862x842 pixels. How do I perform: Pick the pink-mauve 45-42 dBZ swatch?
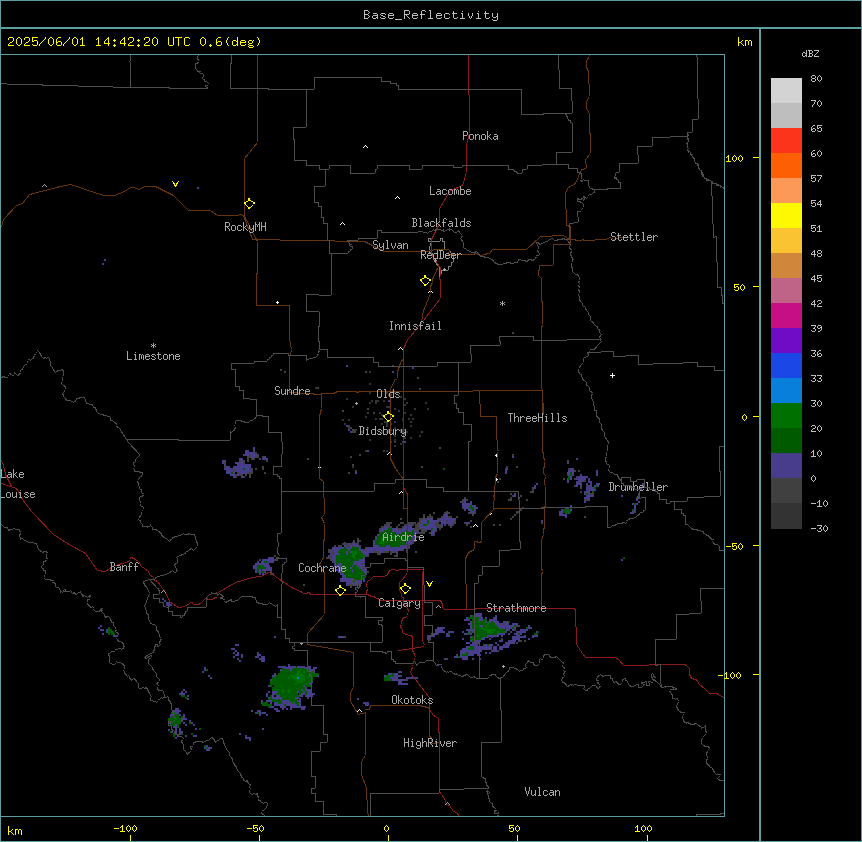pos(786,290)
